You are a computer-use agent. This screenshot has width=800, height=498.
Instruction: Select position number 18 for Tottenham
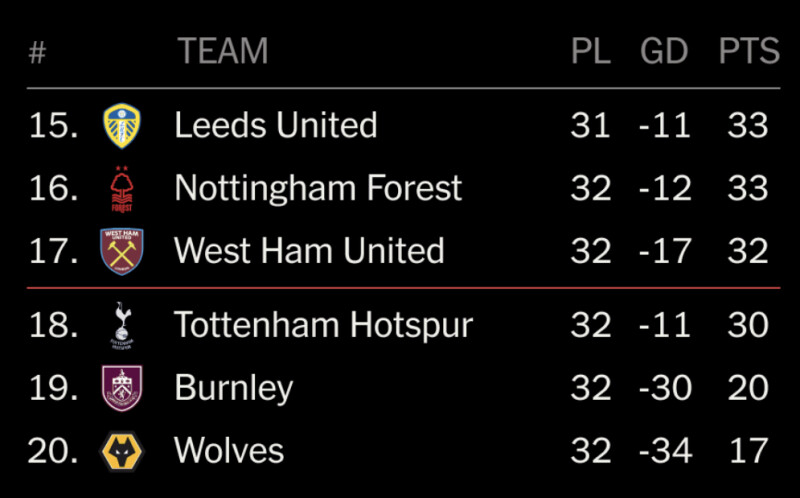[x=53, y=325]
